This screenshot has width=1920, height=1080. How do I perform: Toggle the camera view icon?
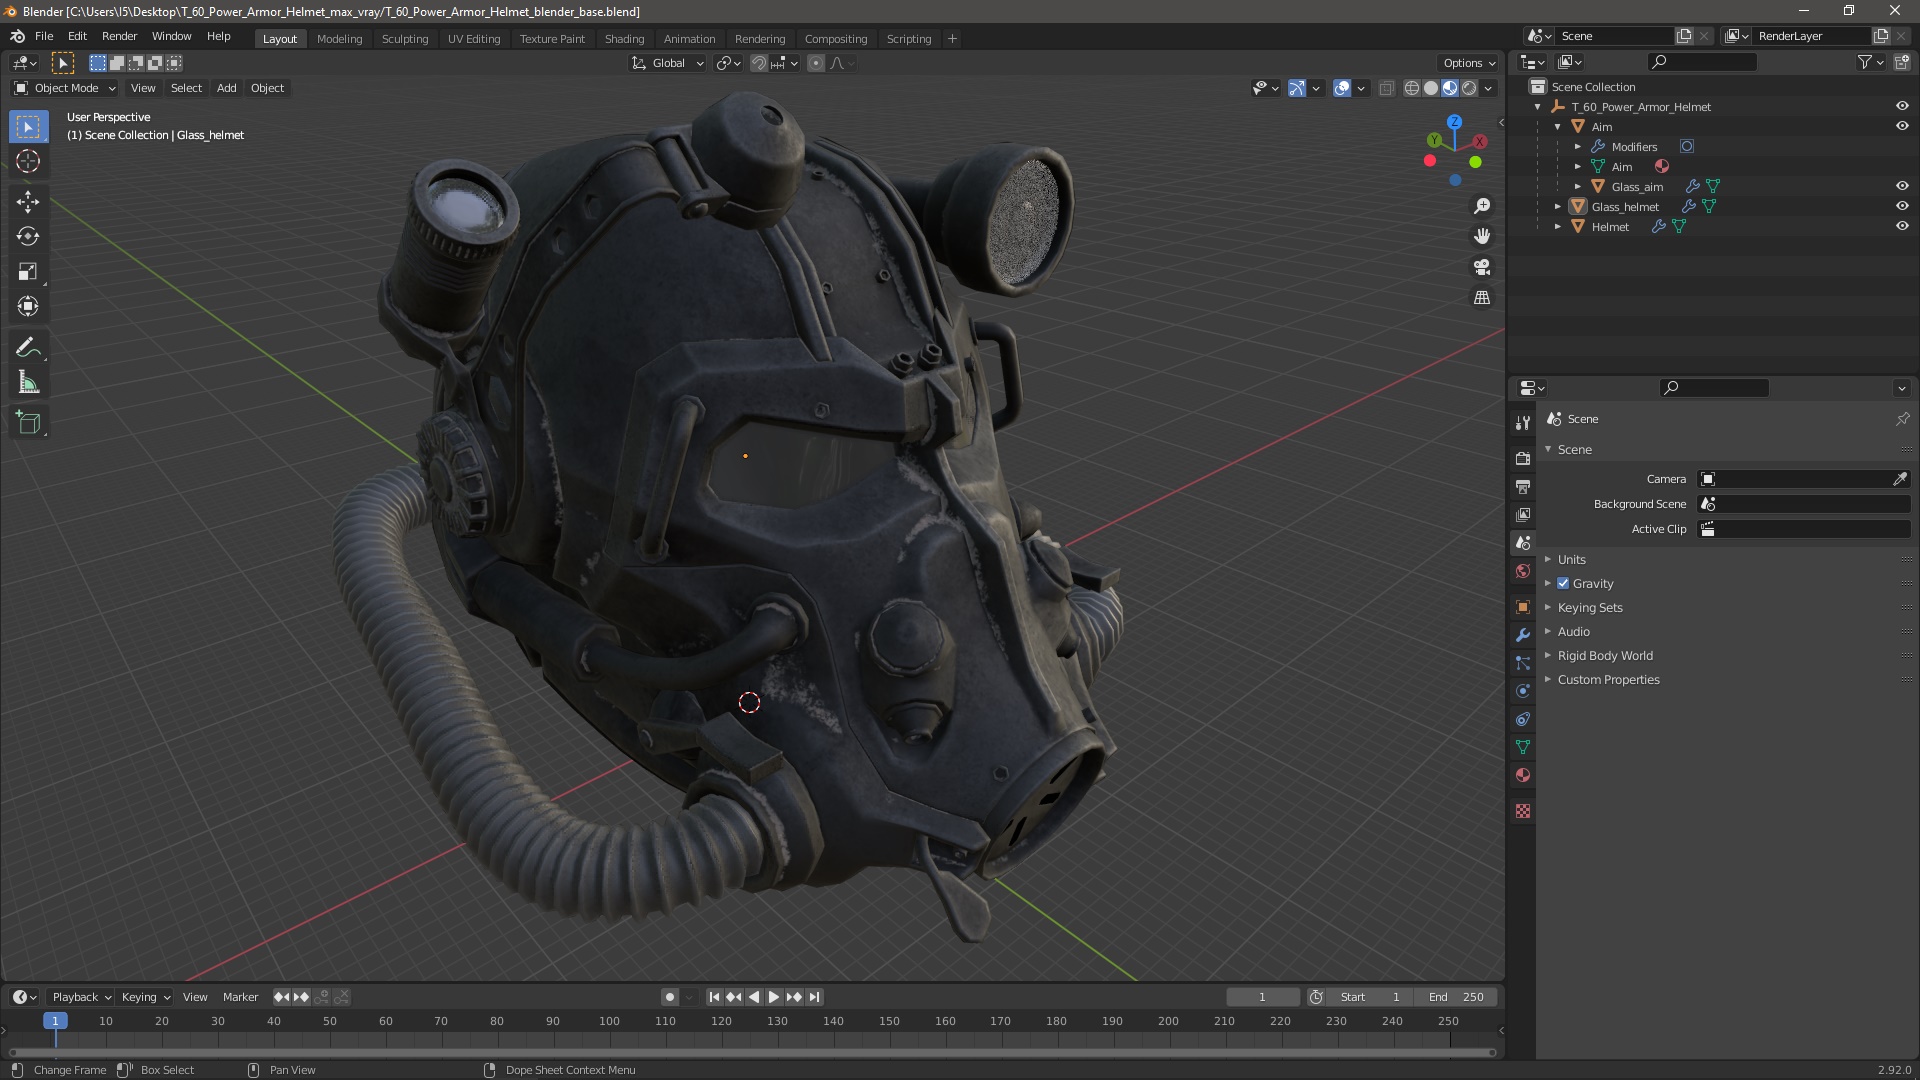1482,267
